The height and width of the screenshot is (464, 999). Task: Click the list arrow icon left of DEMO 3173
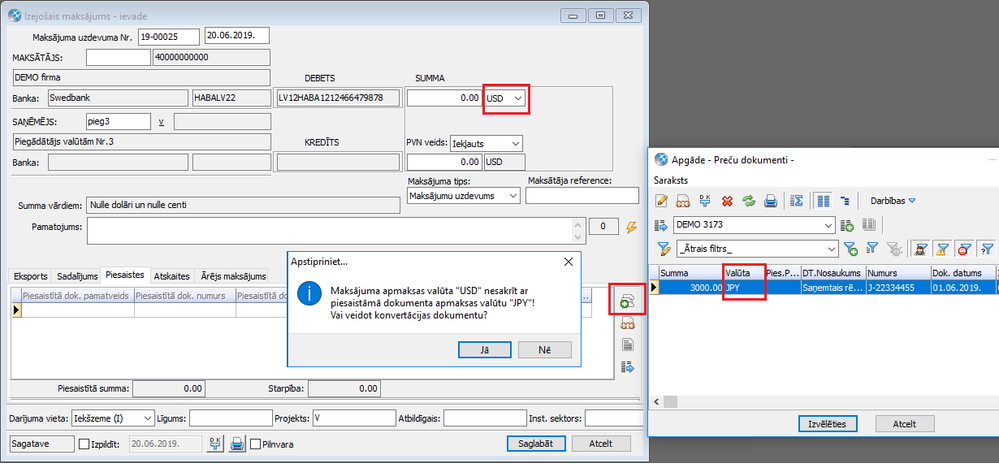point(661,225)
